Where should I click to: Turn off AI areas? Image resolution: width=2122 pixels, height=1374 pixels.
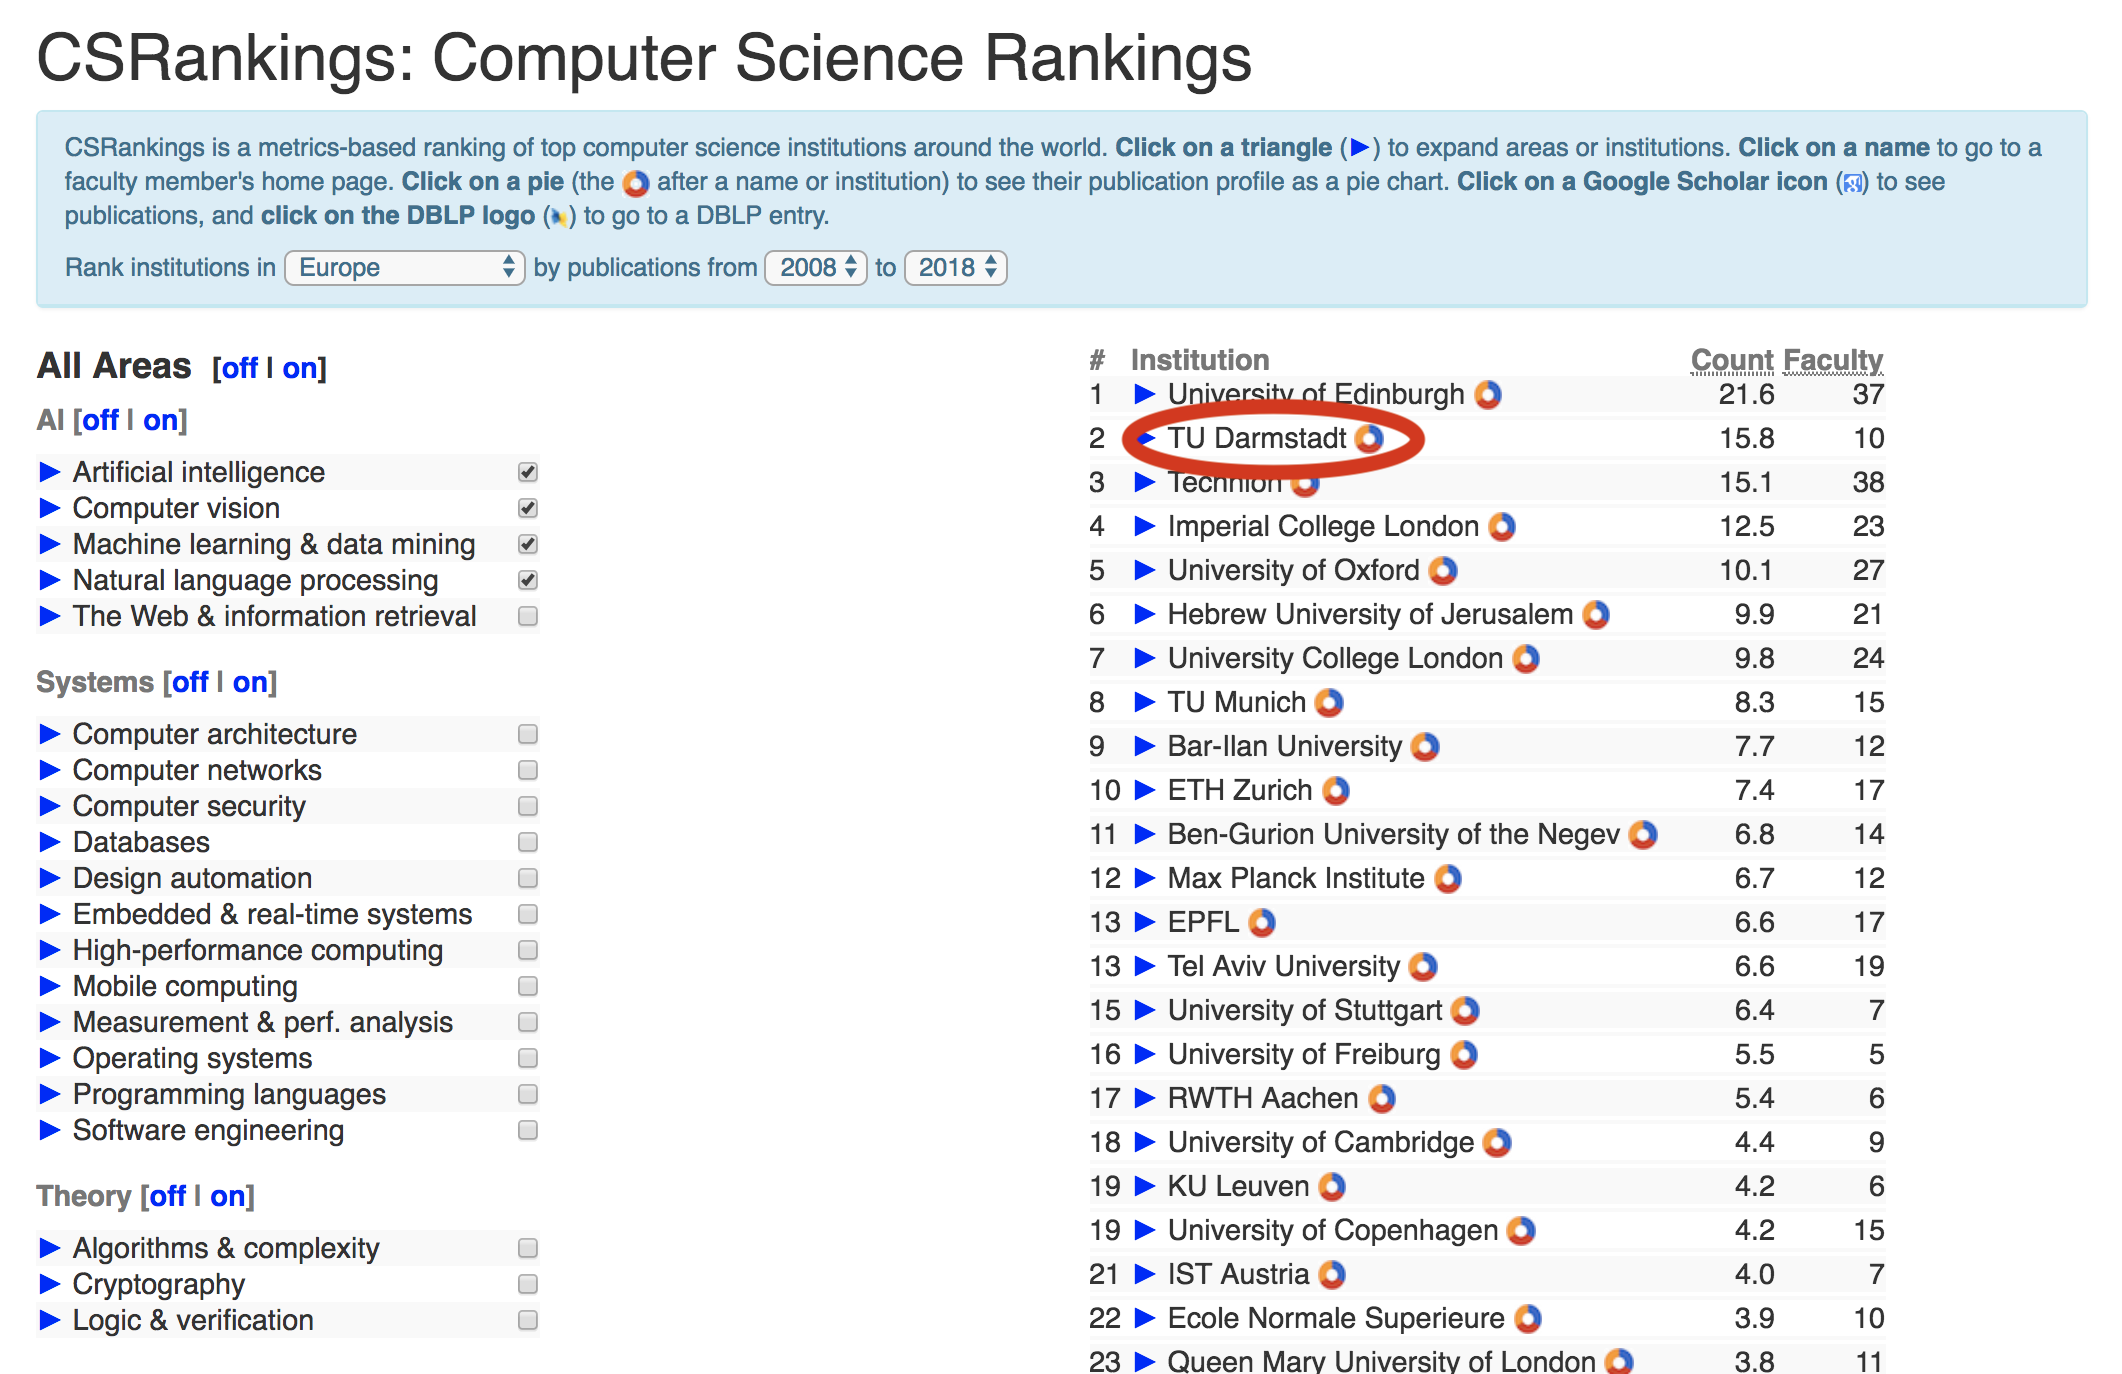[100, 421]
